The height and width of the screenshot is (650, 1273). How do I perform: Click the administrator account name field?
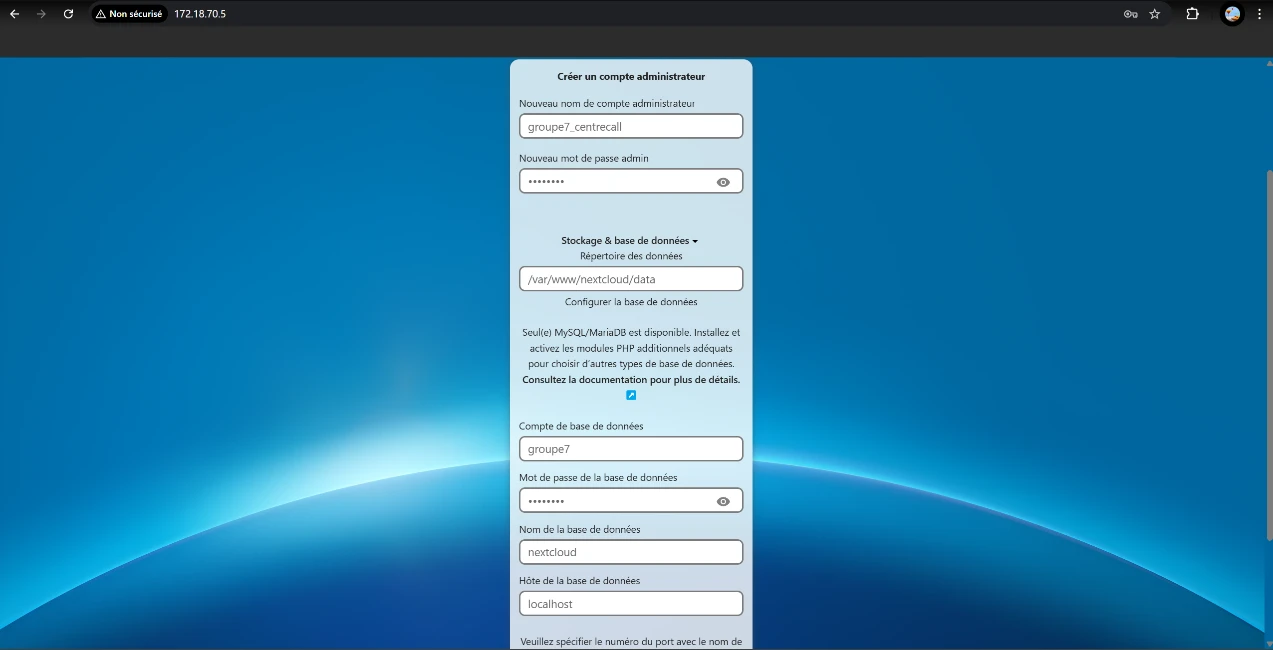(631, 126)
